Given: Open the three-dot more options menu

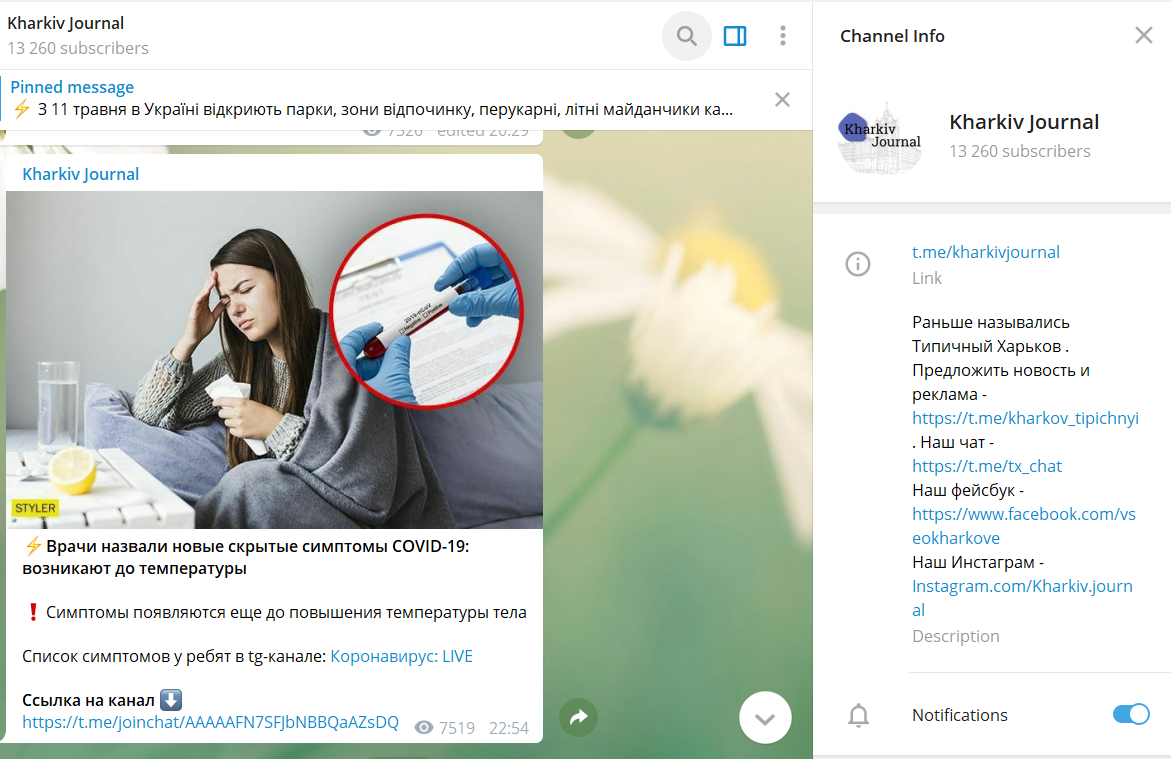Looking at the screenshot, I should coord(783,36).
